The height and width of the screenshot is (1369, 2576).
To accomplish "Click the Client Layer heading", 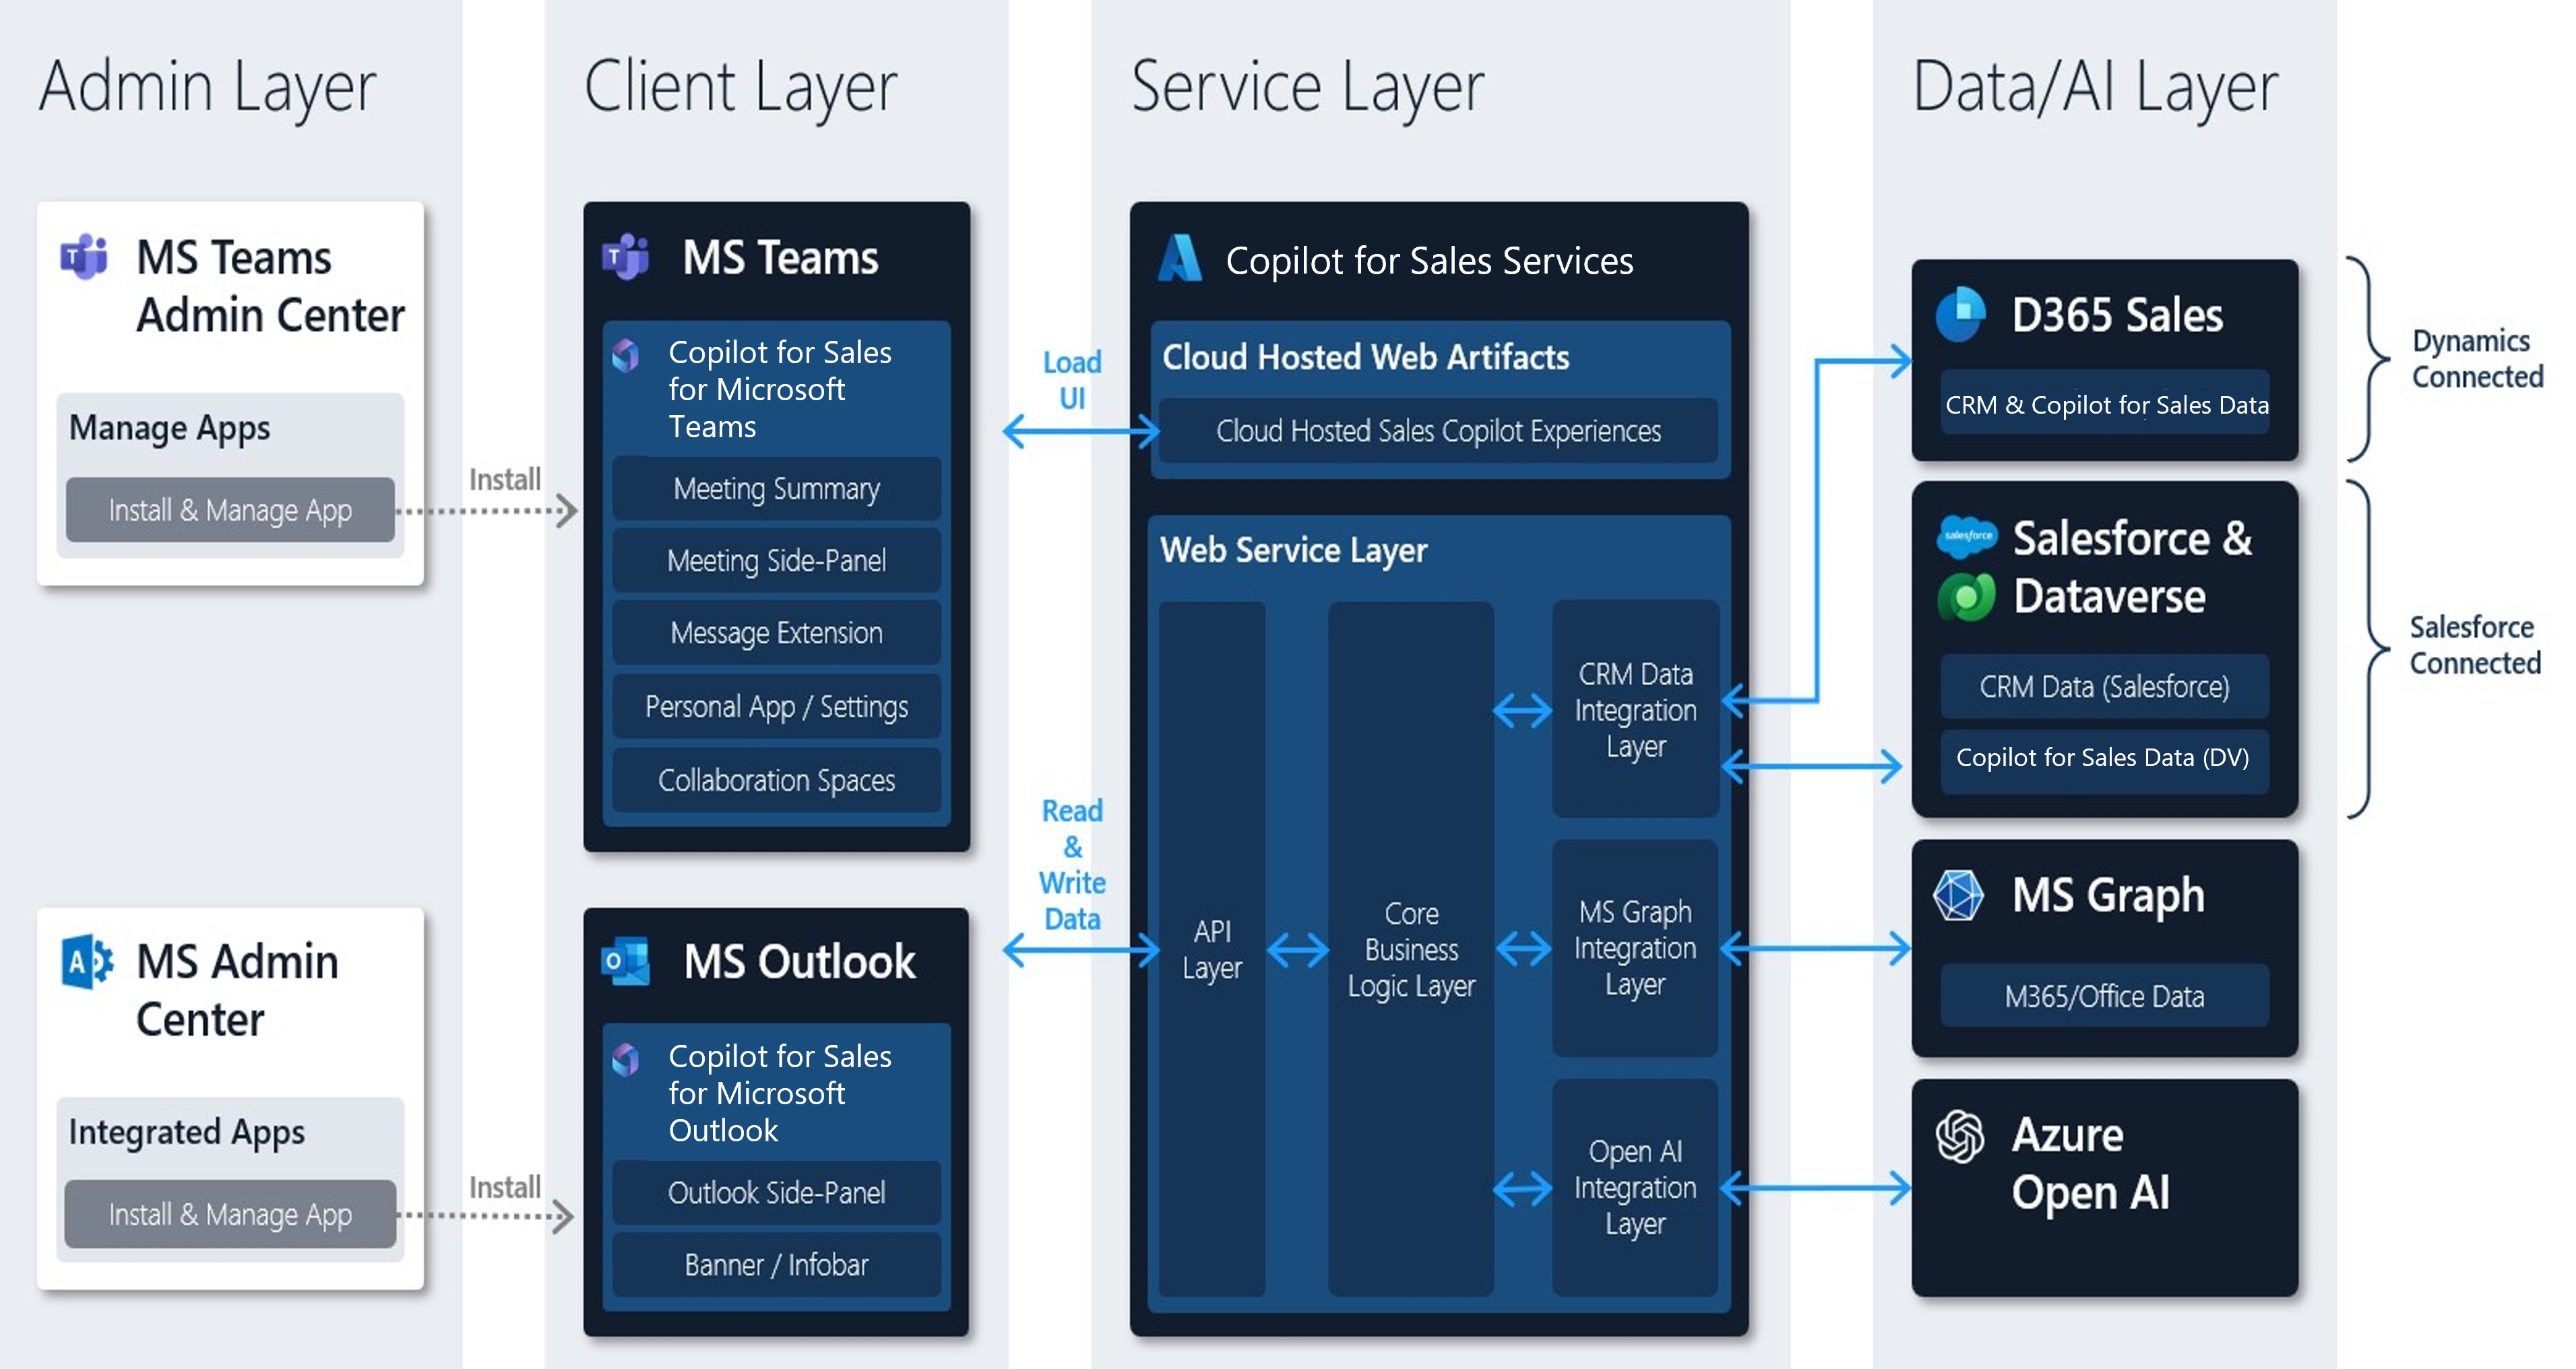I will [x=741, y=88].
